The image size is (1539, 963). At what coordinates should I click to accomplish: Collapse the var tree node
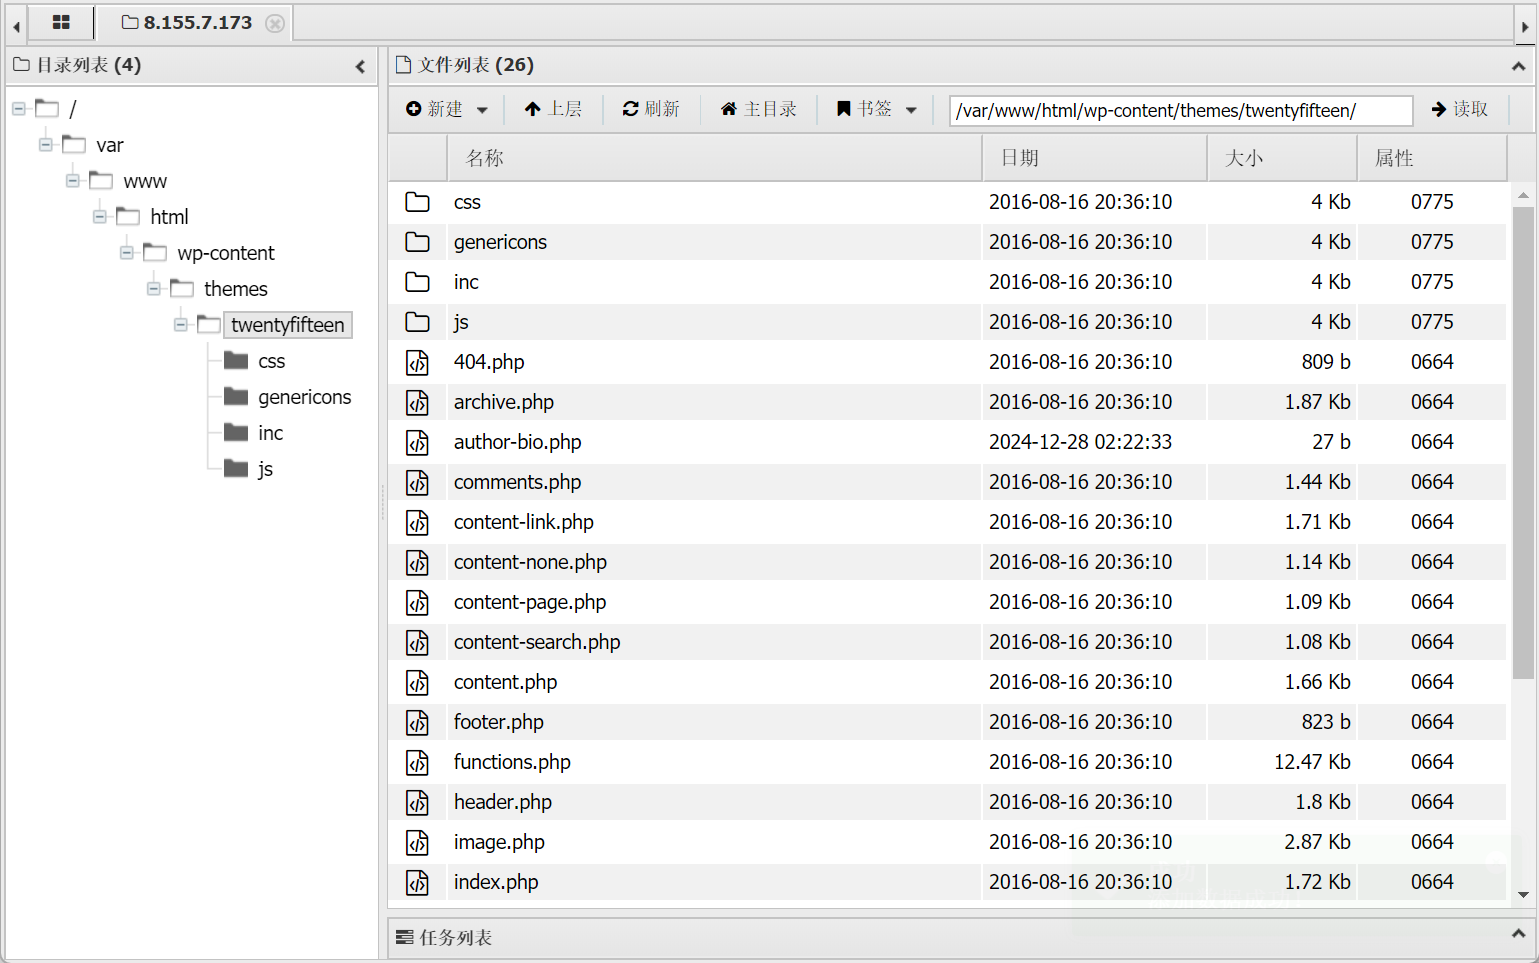coord(46,144)
